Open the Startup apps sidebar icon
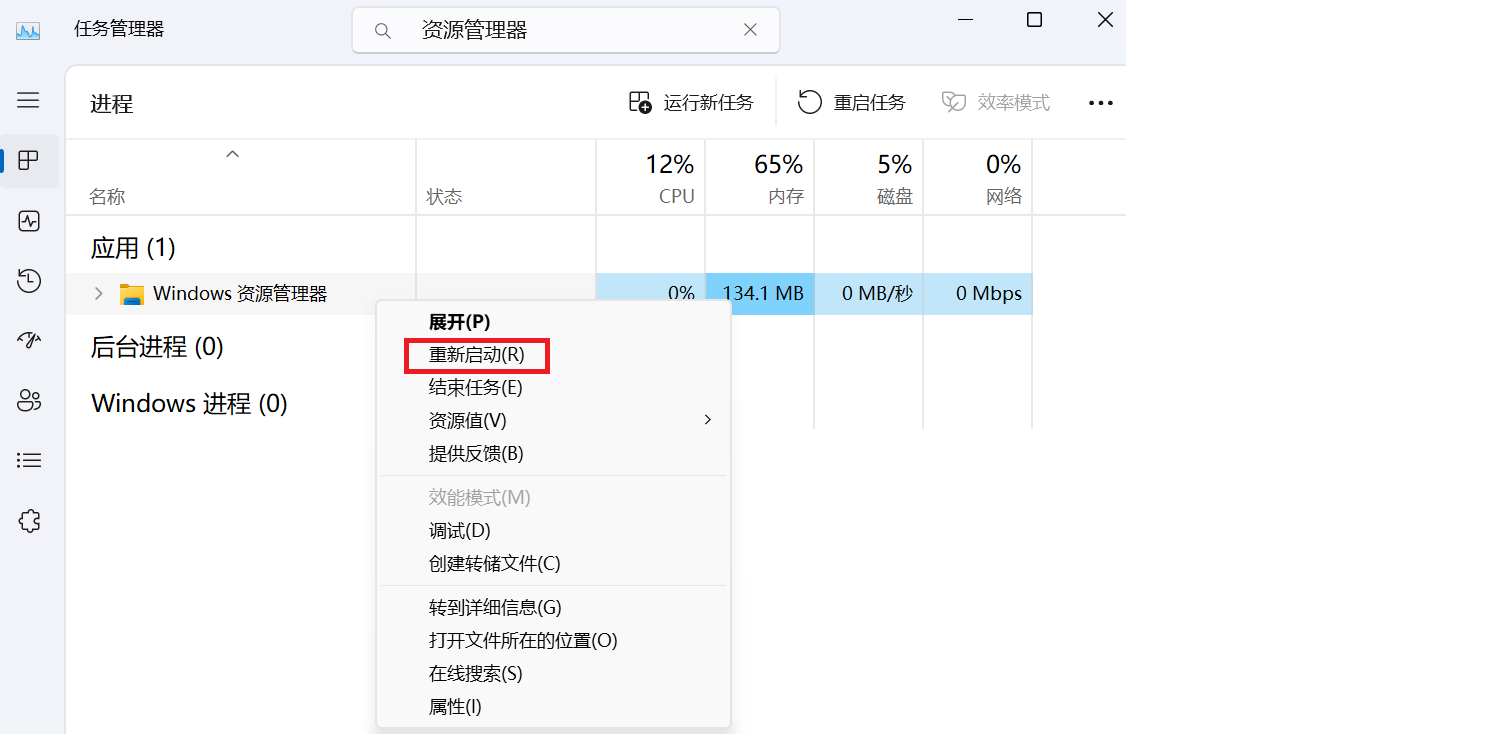The height and width of the screenshot is (751, 1505). 29,341
